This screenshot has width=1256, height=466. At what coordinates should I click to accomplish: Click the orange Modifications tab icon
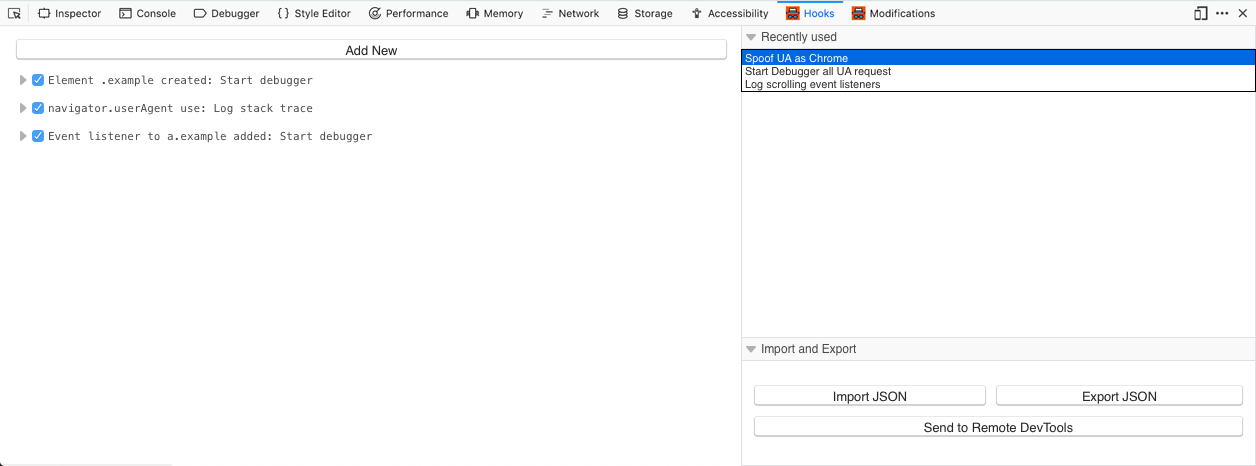(858, 13)
